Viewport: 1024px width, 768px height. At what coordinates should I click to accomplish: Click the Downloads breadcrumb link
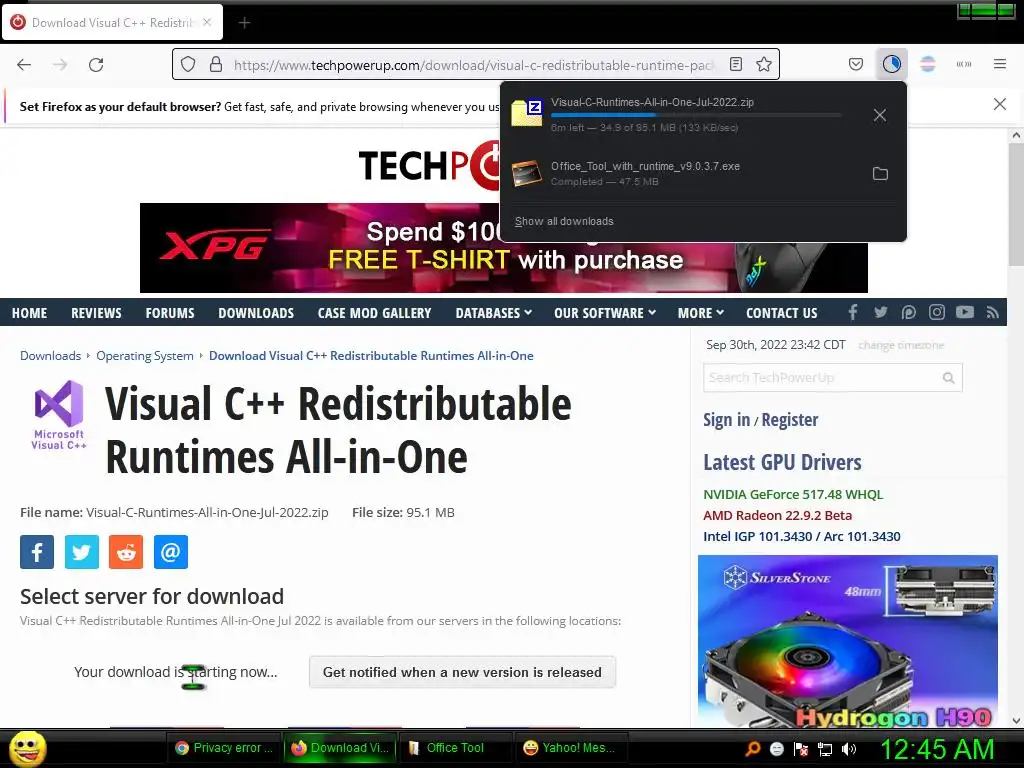[50, 356]
